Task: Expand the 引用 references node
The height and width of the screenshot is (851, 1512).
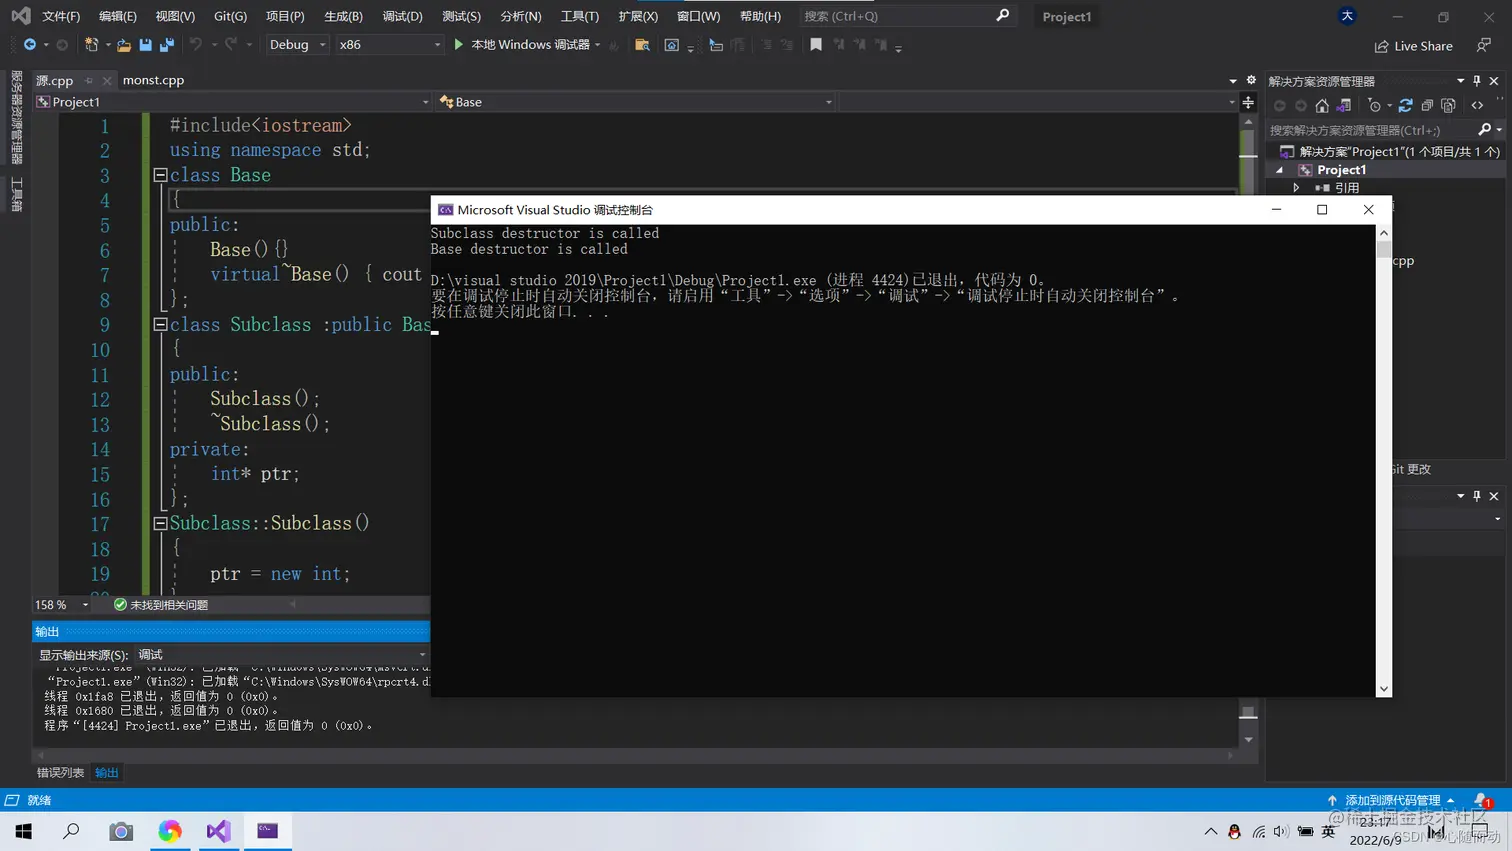Action: (x=1296, y=188)
